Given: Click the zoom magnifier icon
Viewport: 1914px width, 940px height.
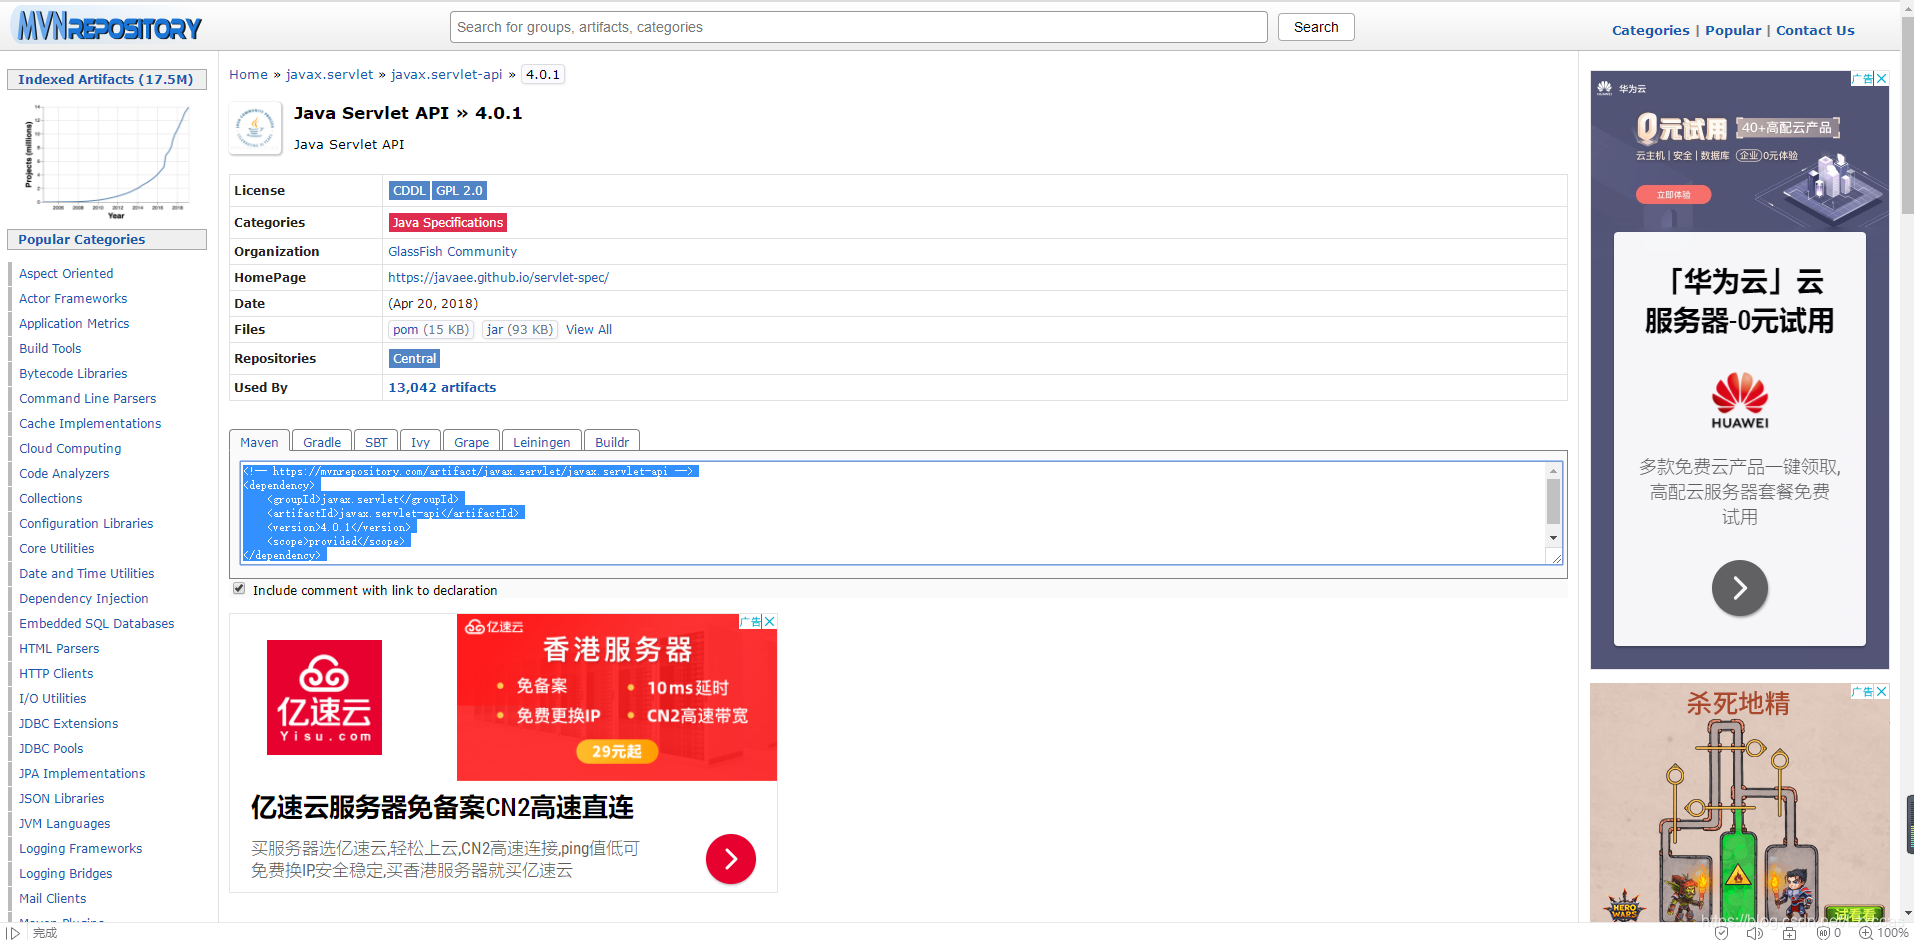Looking at the screenshot, I should (x=1865, y=932).
